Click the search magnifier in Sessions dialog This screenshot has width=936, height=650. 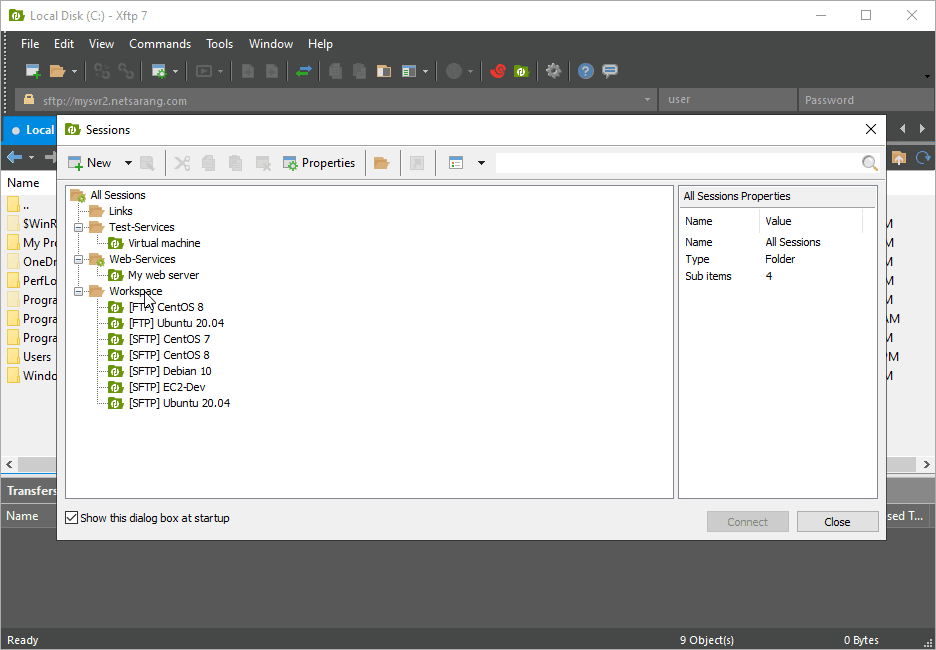869,162
